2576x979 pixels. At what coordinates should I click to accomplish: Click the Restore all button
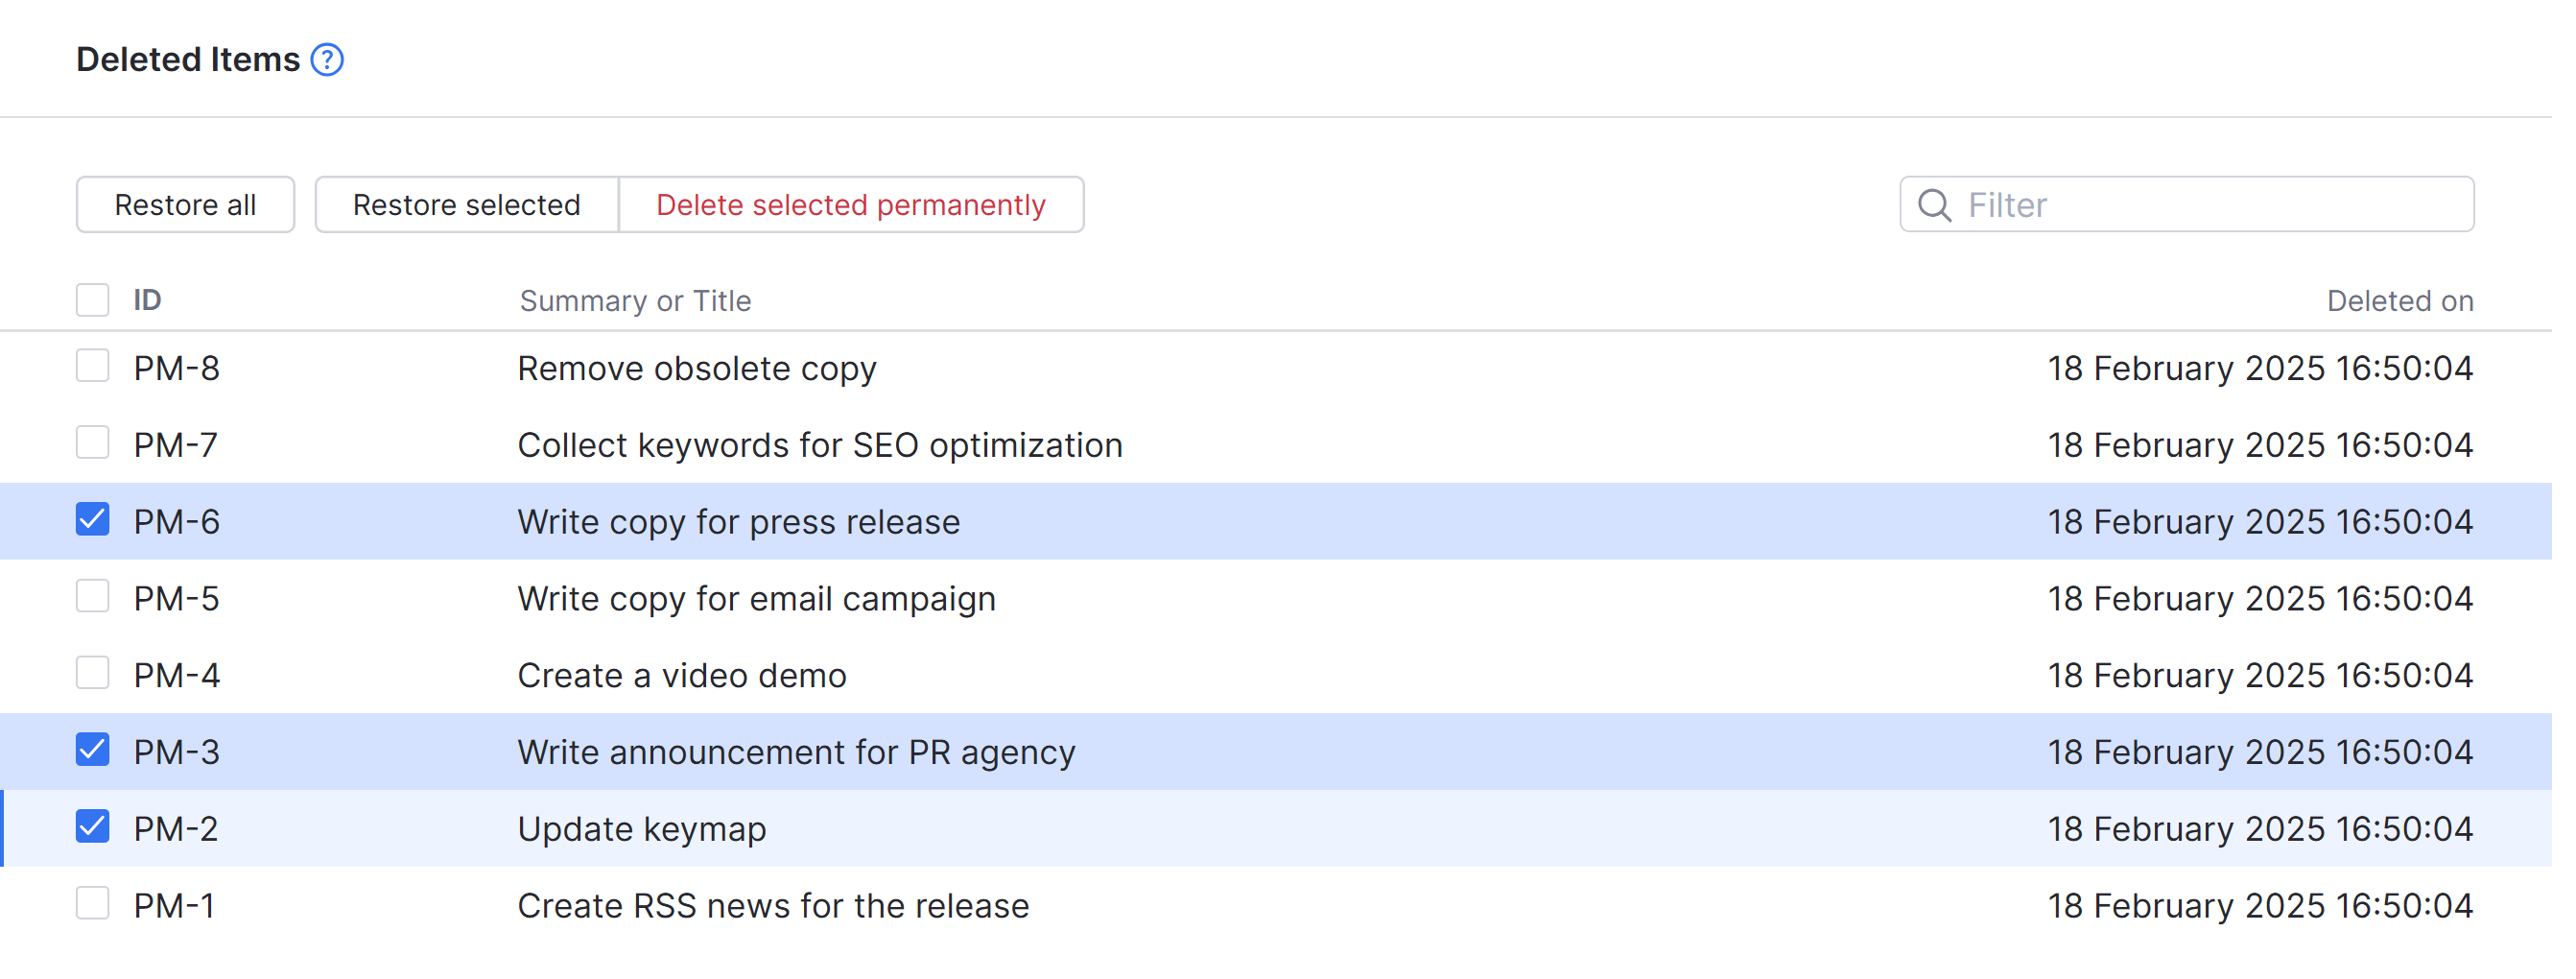pyautogui.click(x=185, y=206)
